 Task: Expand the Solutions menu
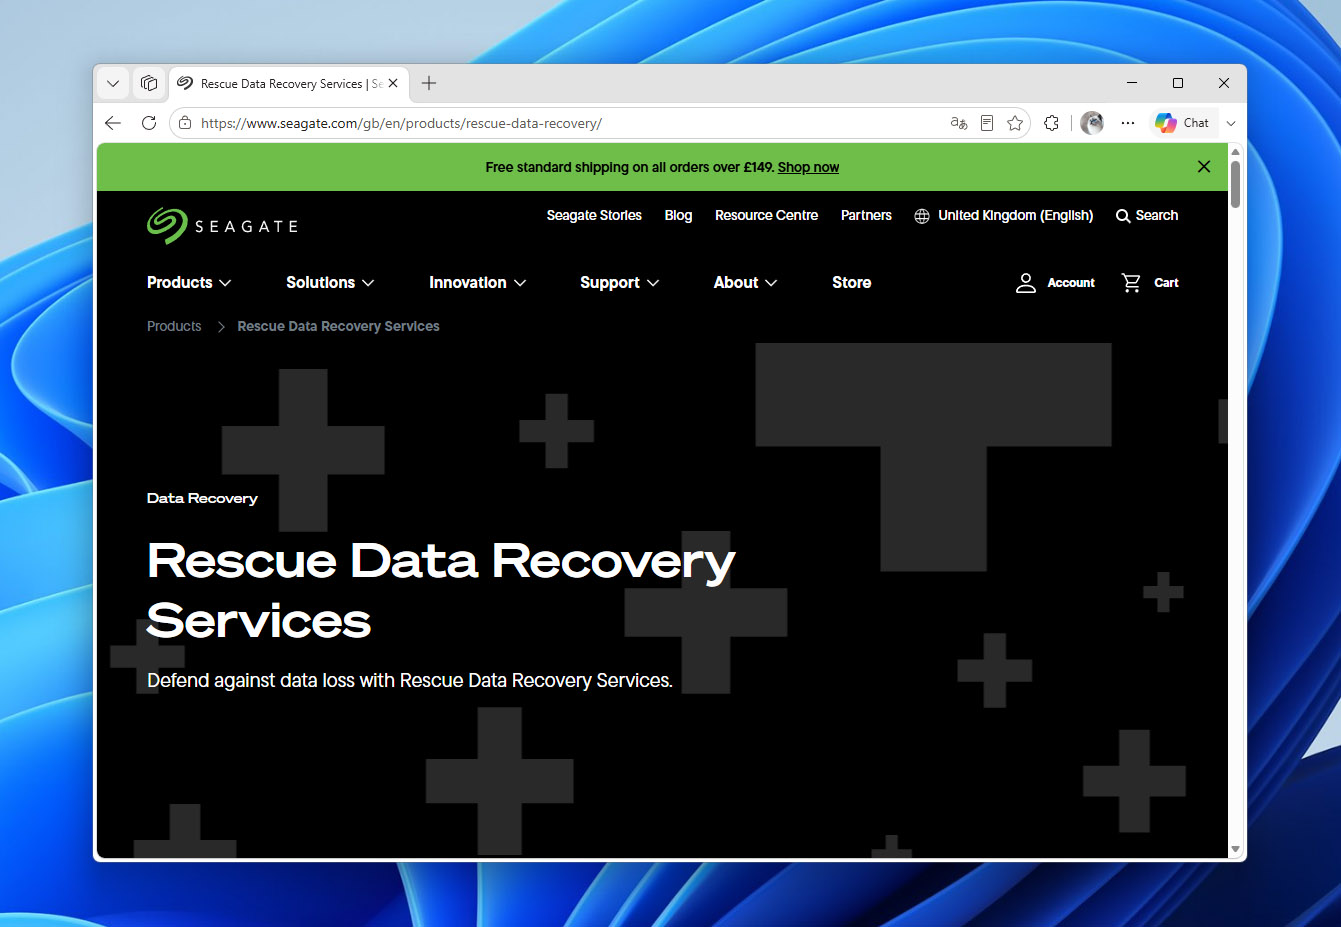(330, 283)
